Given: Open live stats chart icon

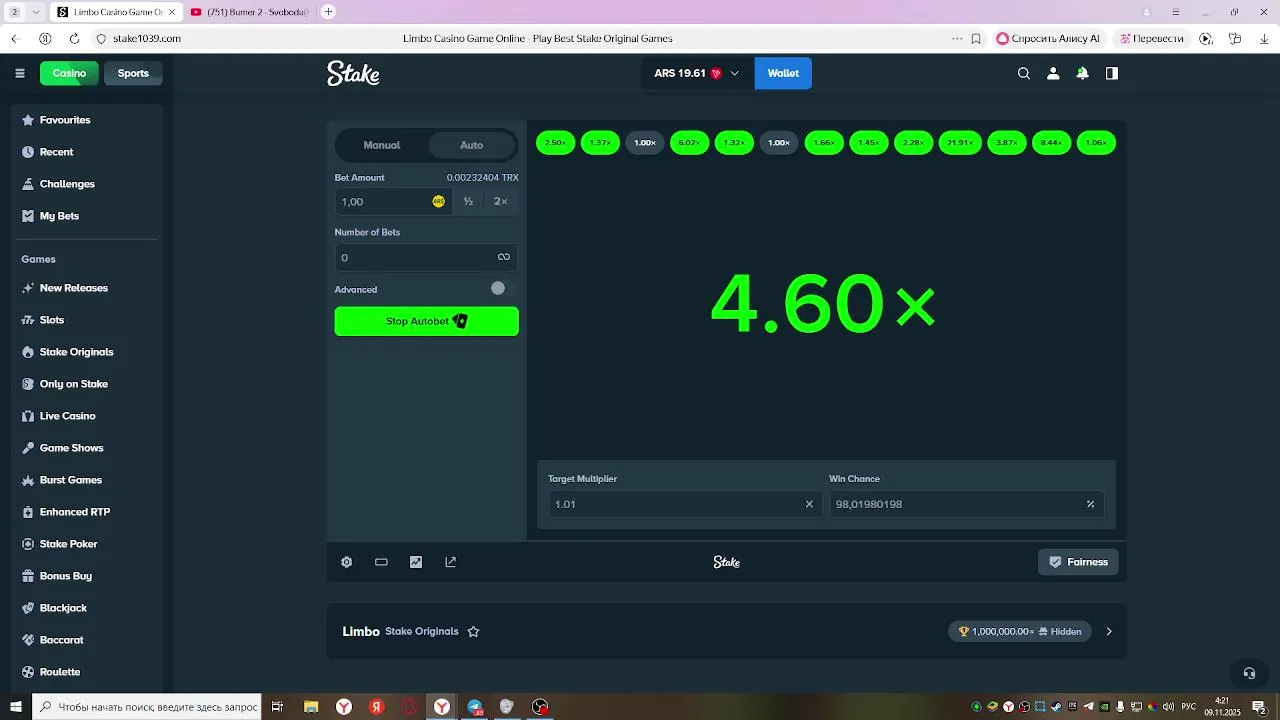Looking at the screenshot, I should 416,562.
